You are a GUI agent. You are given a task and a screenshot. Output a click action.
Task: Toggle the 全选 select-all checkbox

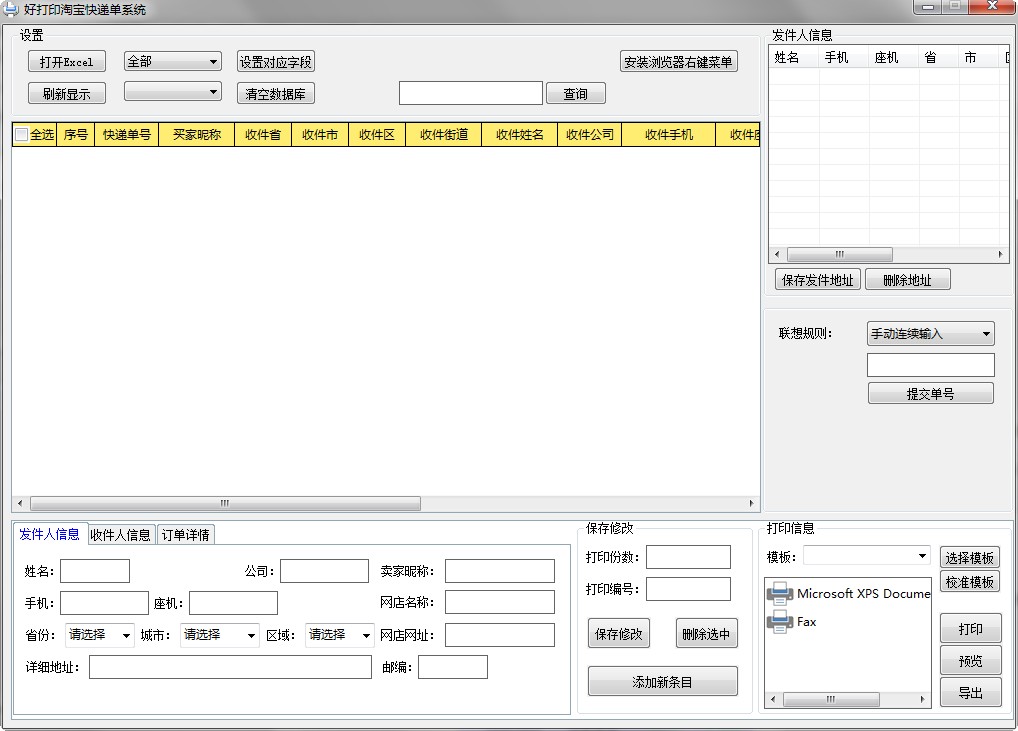21,135
